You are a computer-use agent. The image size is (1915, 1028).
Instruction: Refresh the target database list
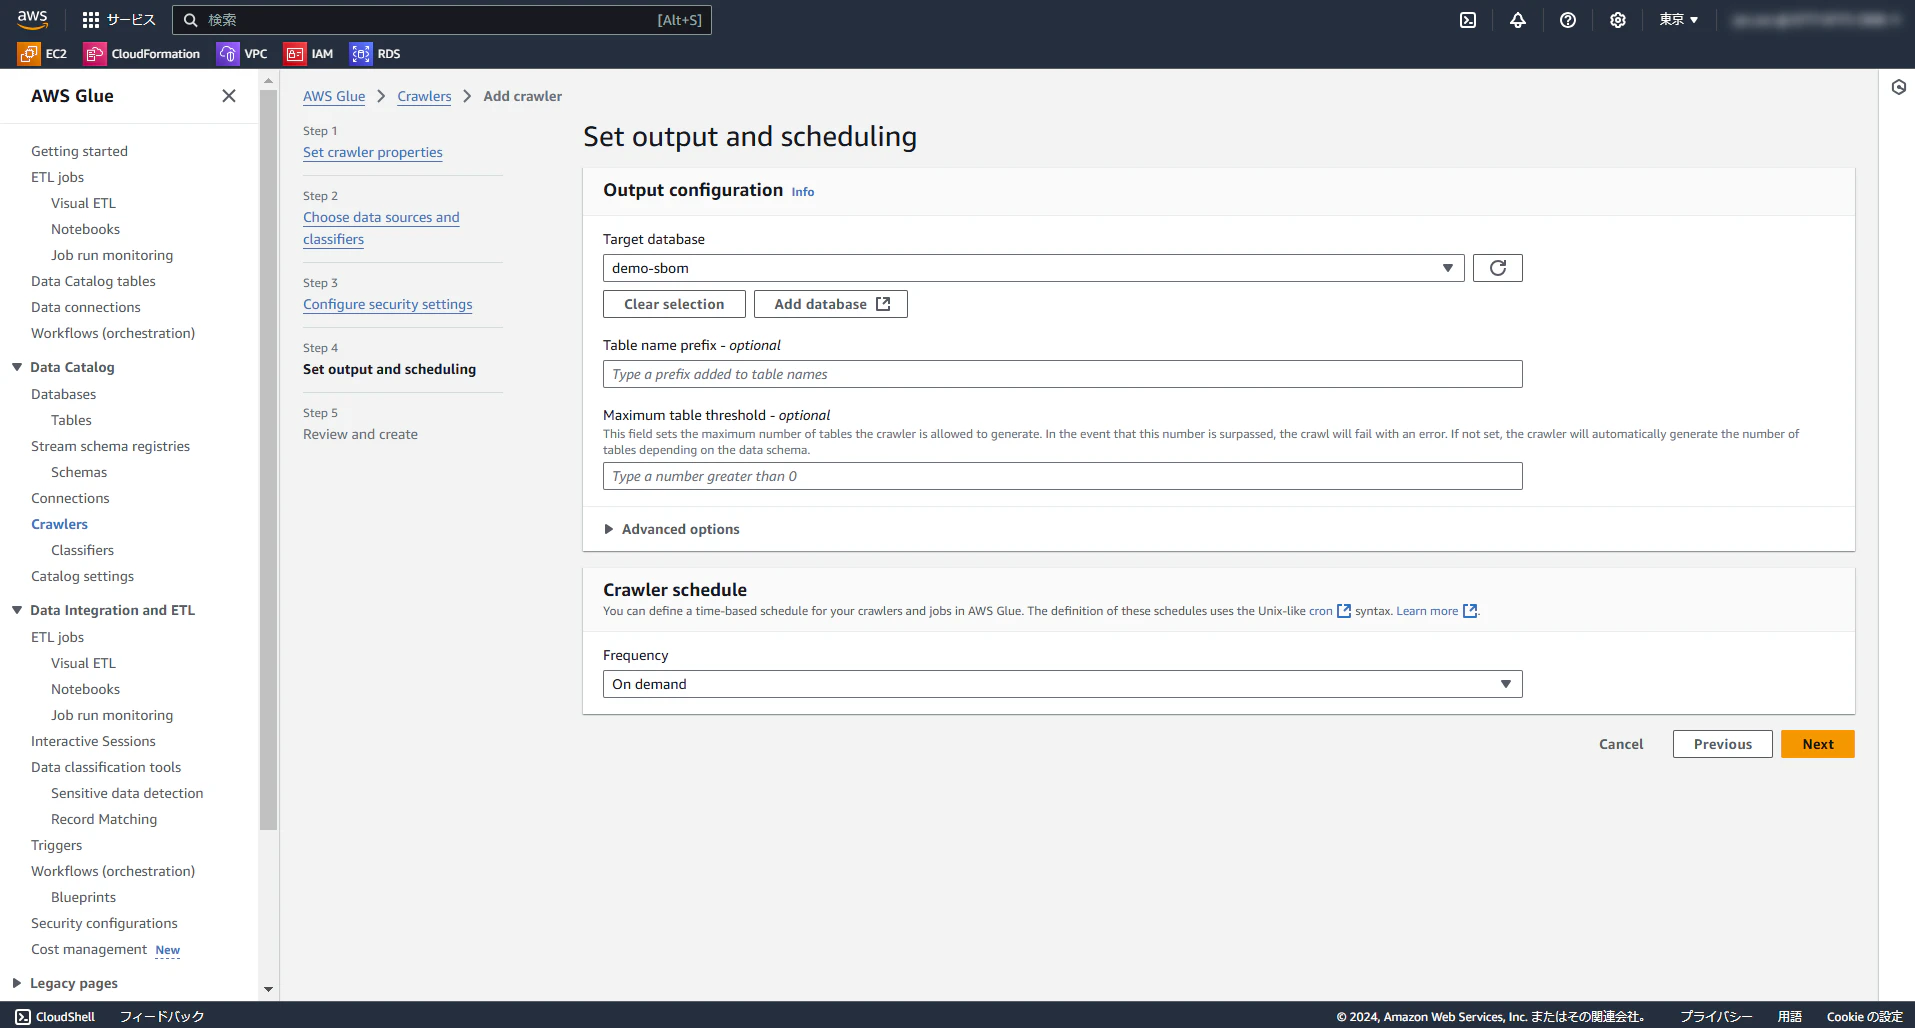[1498, 268]
